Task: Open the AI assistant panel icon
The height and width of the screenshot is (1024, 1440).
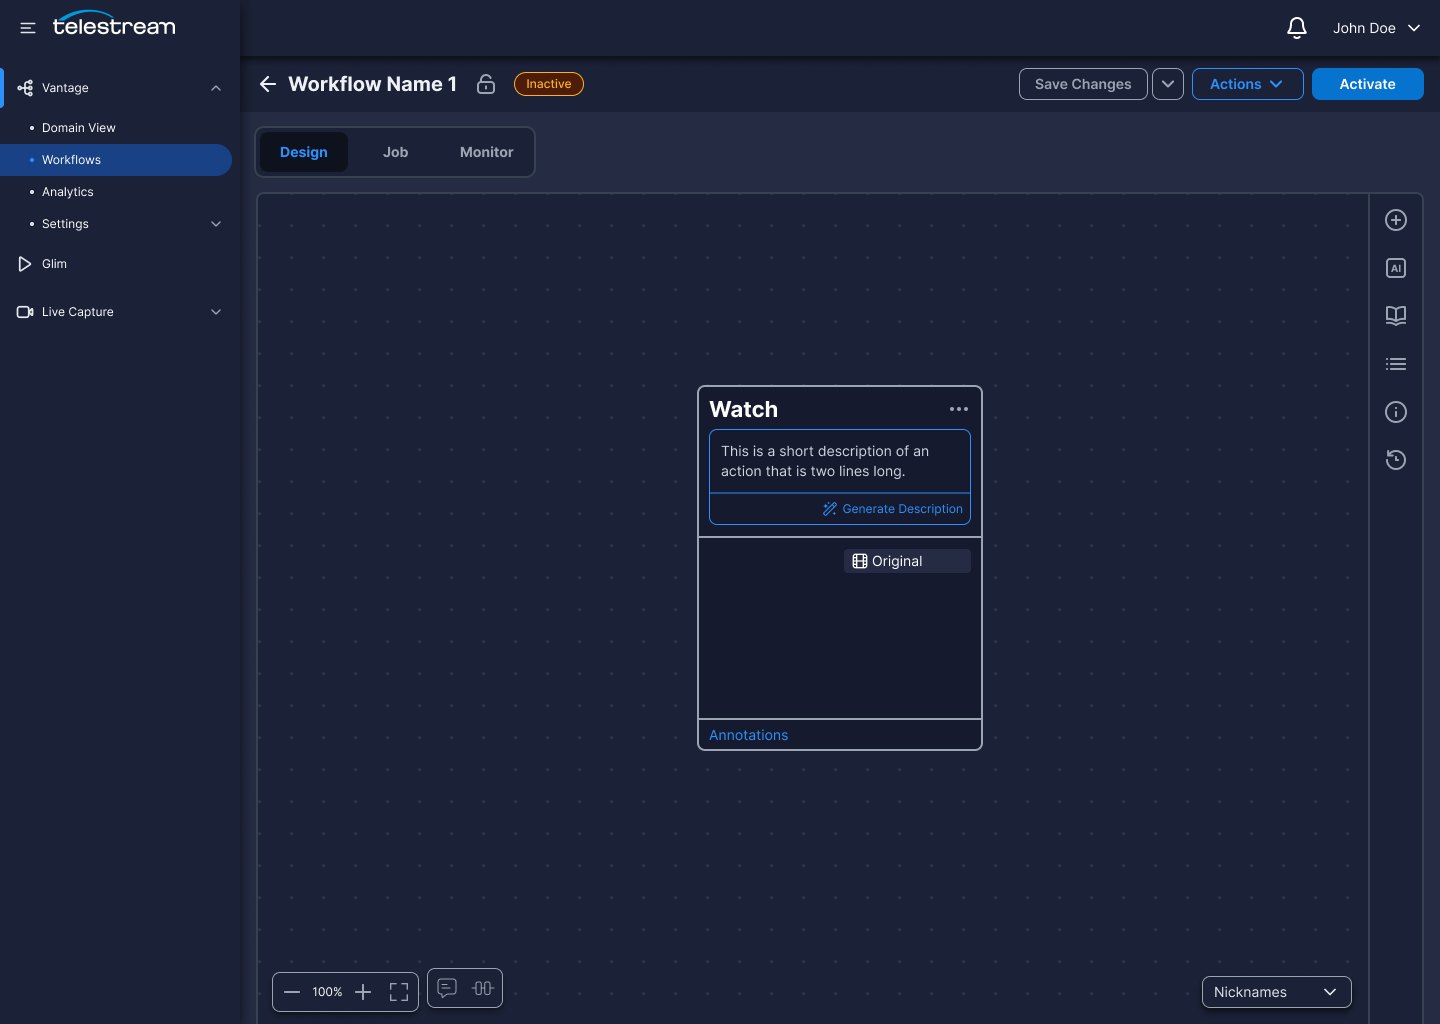Action: (x=1396, y=268)
